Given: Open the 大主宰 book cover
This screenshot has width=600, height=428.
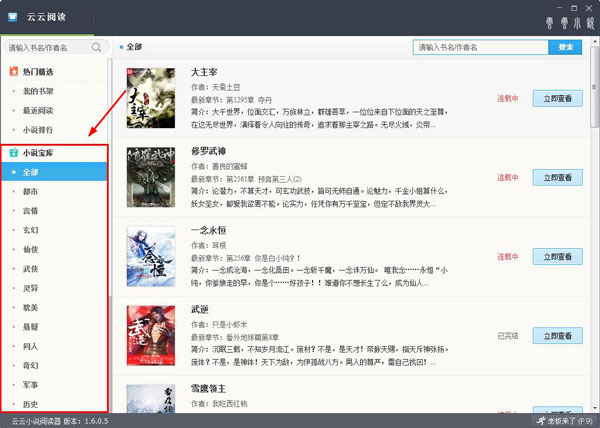Looking at the screenshot, I should (151, 98).
